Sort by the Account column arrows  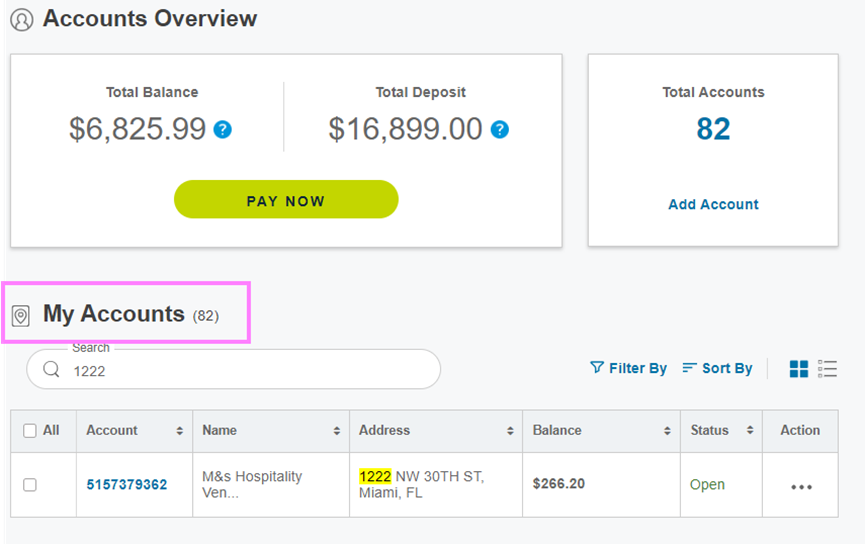click(x=179, y=431)
